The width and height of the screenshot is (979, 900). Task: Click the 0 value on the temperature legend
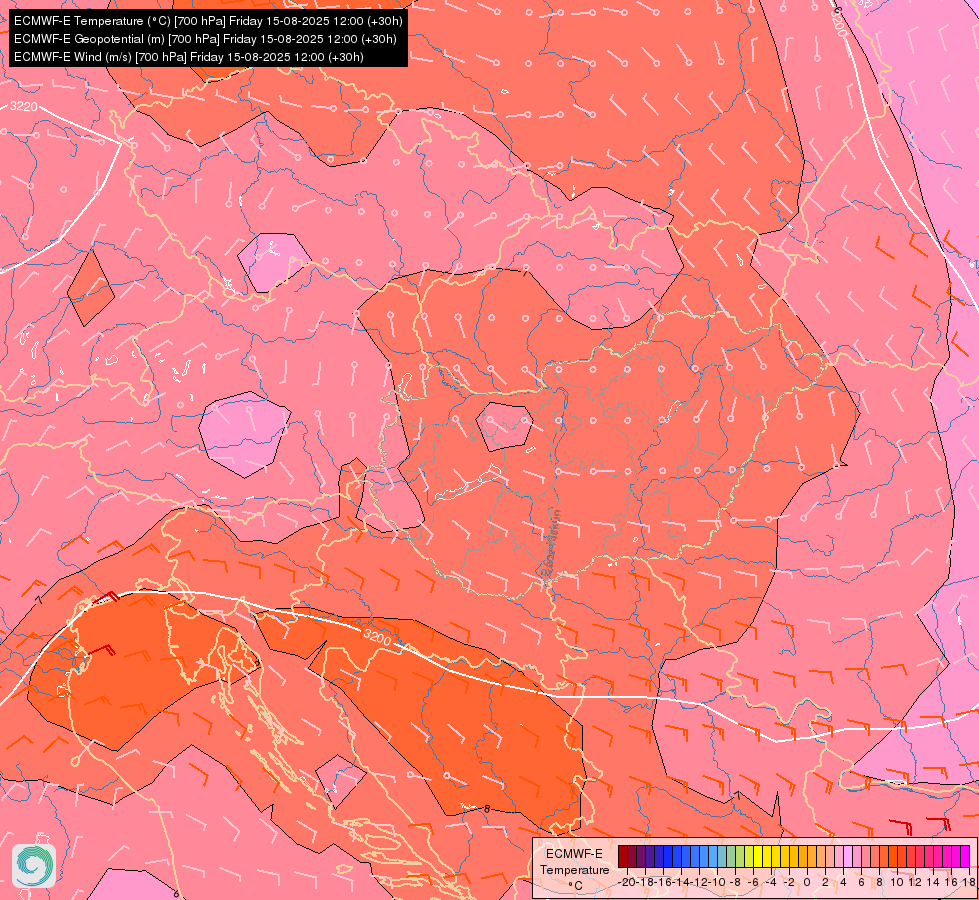click(807, 882)
